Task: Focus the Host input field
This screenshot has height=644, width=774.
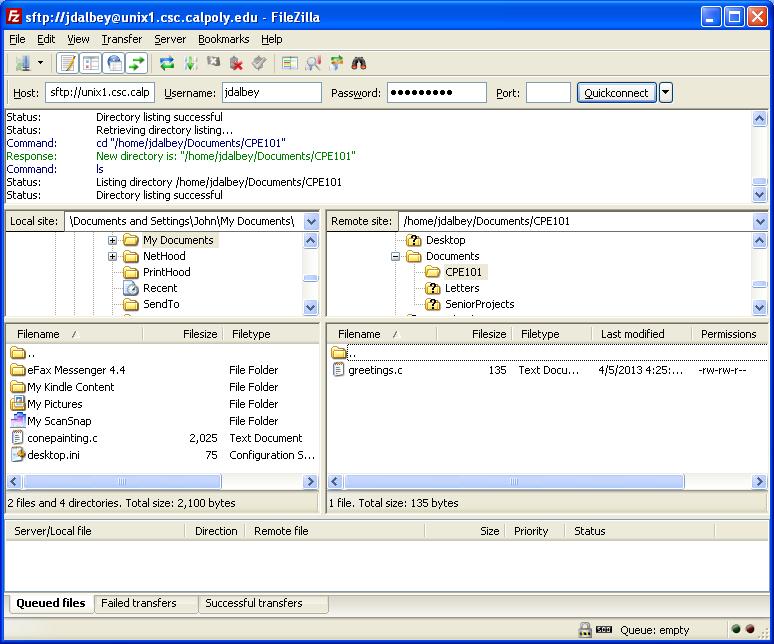Action: tap(100, 93)
